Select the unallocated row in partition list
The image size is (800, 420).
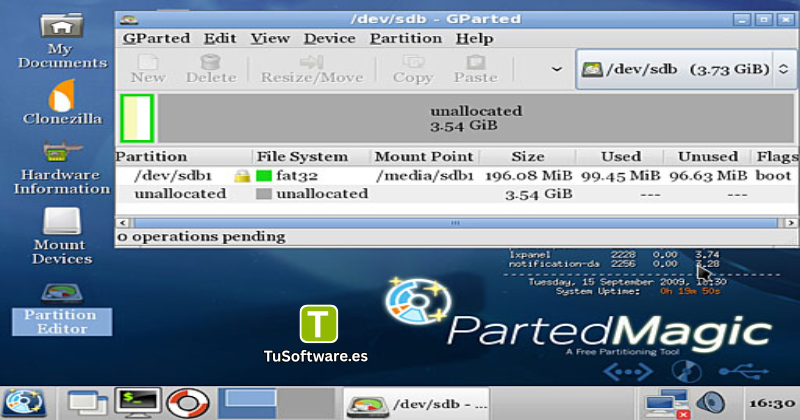click(457, 194)
